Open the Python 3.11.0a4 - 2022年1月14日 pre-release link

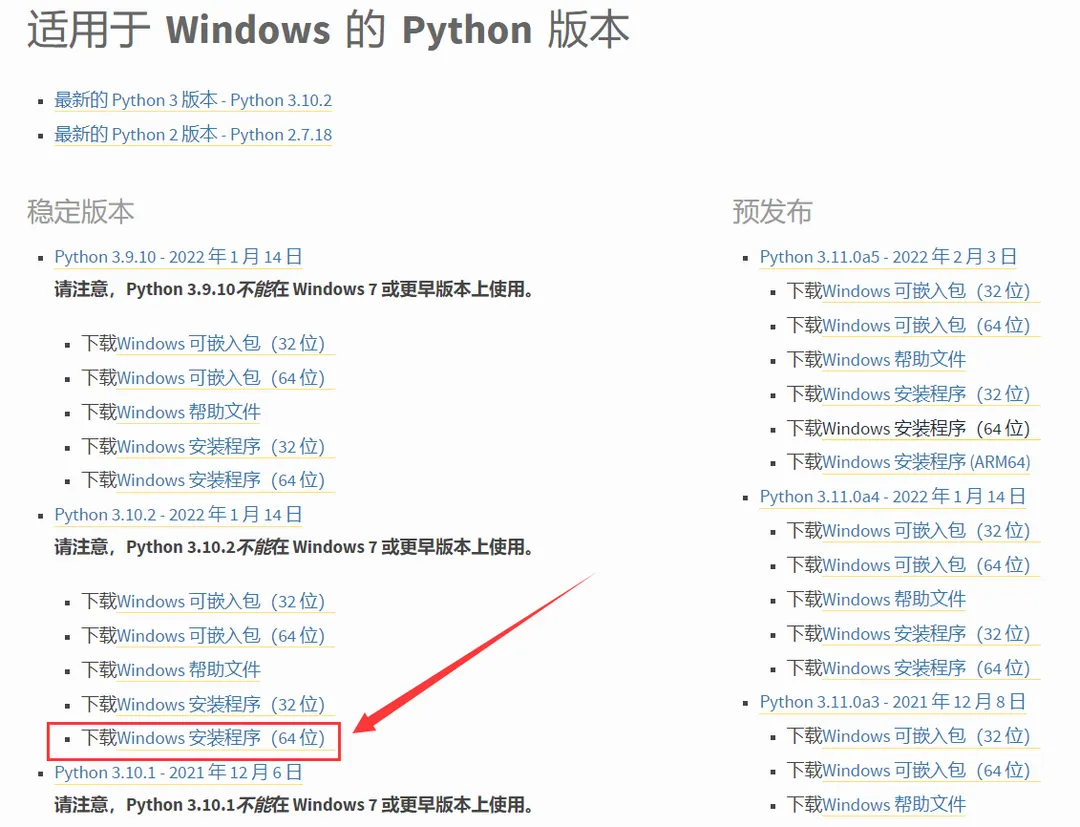[893, 496]
